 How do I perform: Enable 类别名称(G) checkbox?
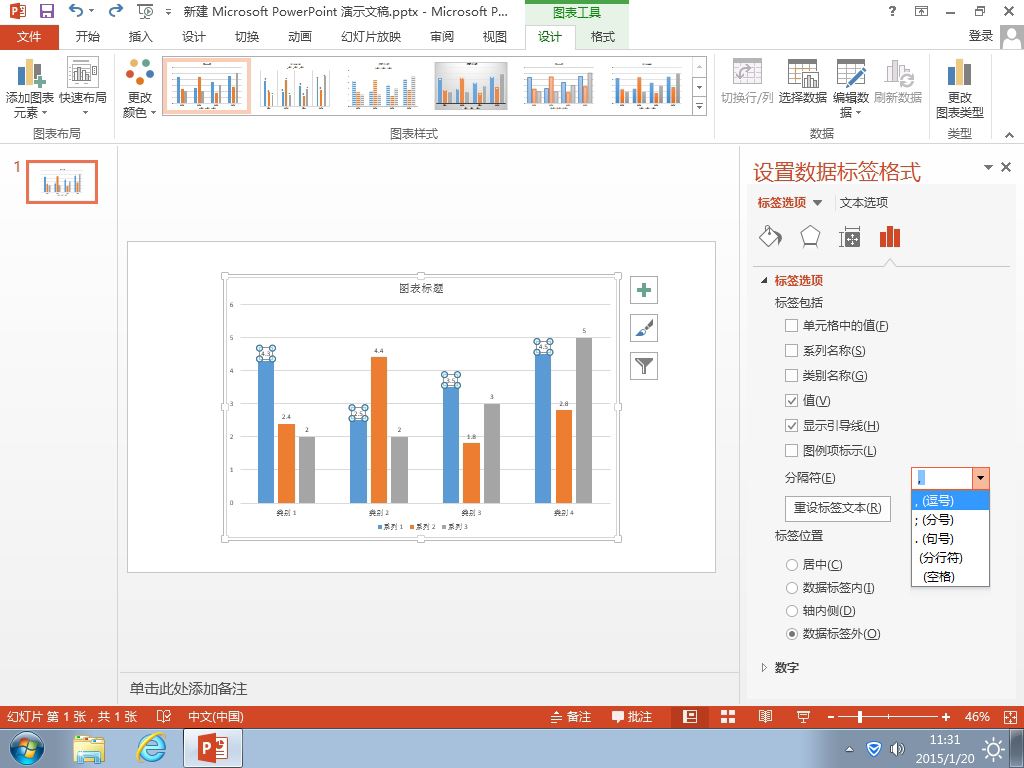click(x=792, y=376)
